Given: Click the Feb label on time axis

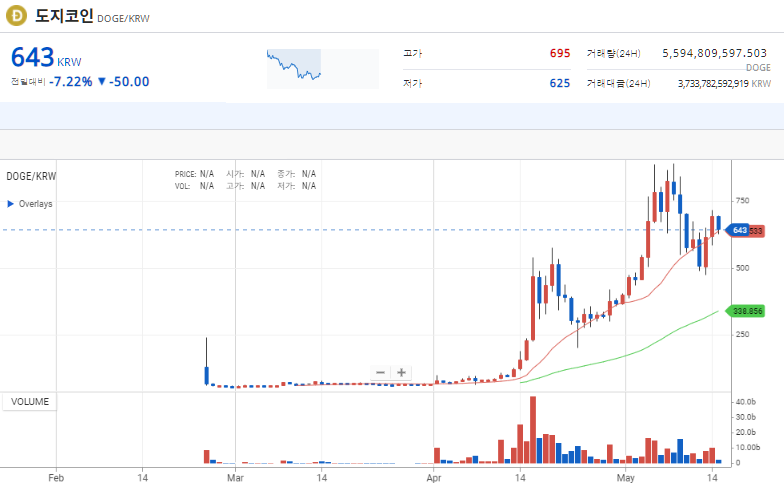Looking at the screenshot, I should [56, 478].
